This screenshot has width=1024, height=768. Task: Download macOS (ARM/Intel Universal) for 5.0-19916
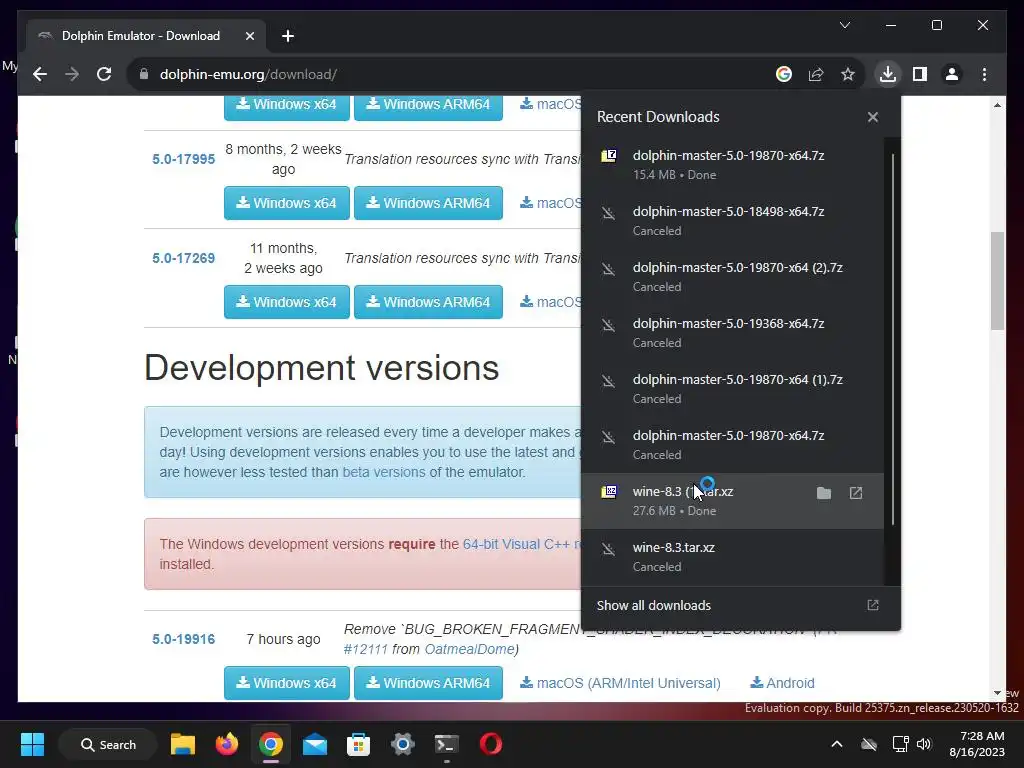tap(620, 683)
